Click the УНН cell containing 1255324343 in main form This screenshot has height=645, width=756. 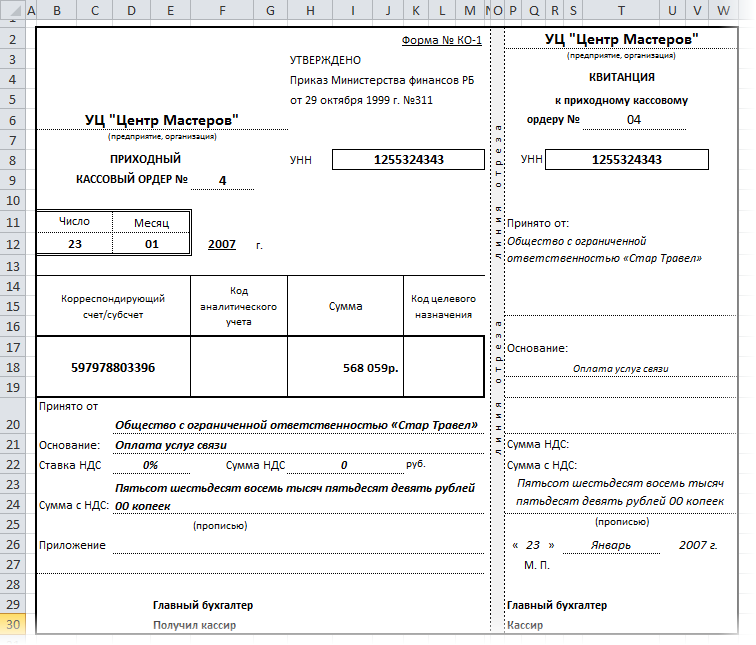pyautogui.click(x=408, y=160)
